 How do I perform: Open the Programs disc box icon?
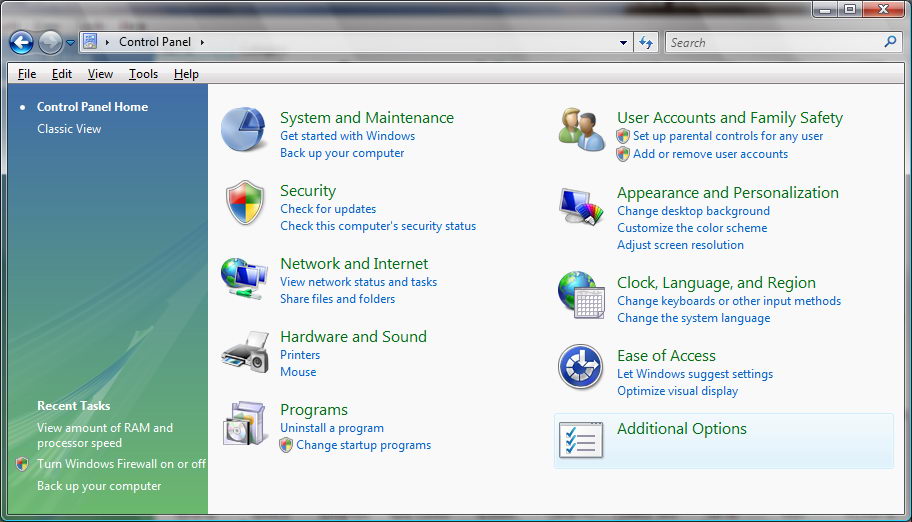245,423
